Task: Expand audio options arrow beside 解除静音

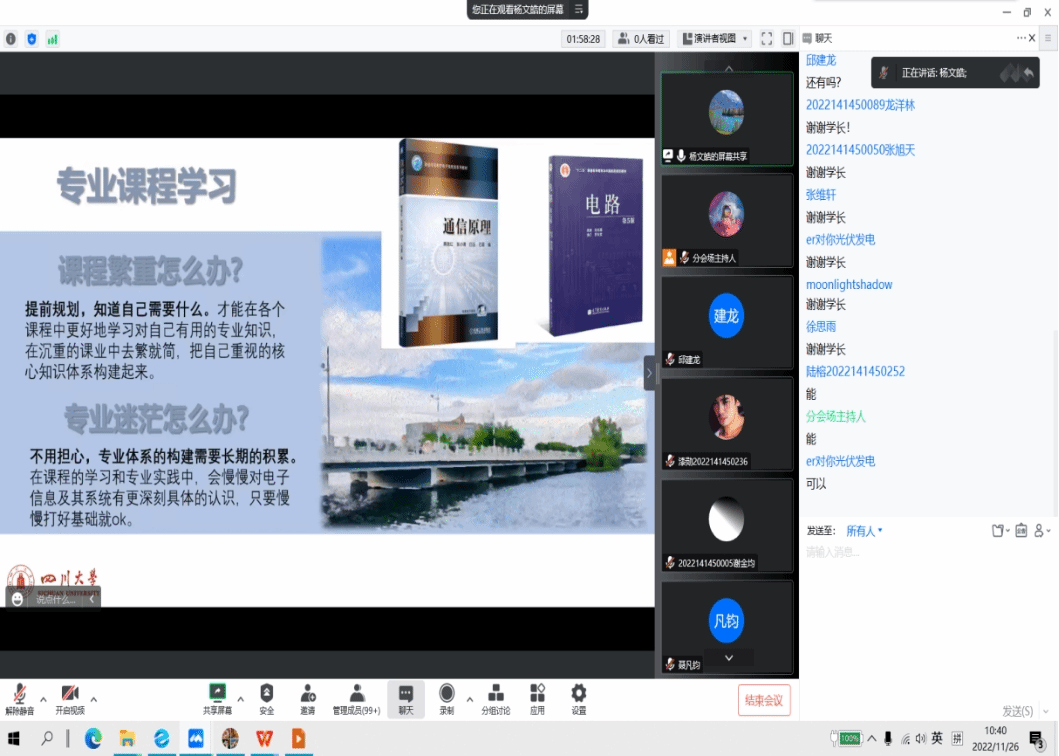Action: click(x=43, y=698)
